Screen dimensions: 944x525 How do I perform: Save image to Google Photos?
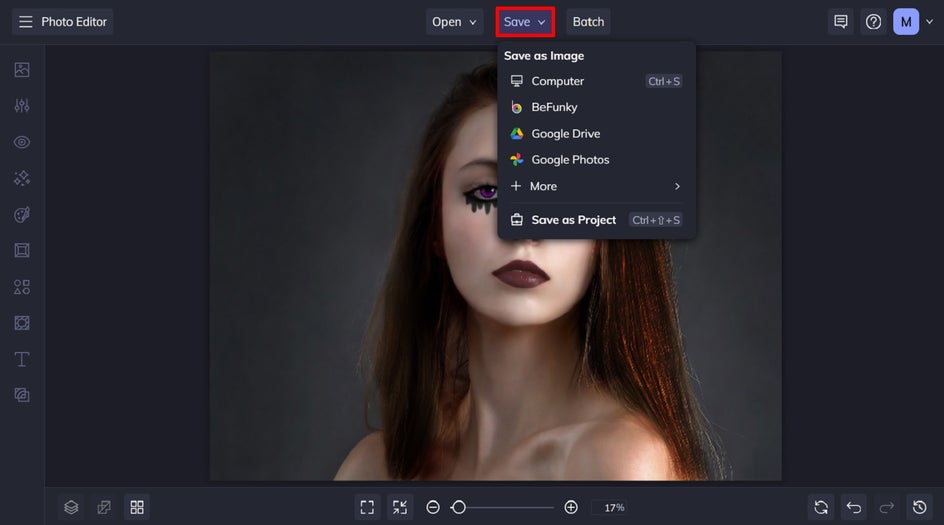596,160
